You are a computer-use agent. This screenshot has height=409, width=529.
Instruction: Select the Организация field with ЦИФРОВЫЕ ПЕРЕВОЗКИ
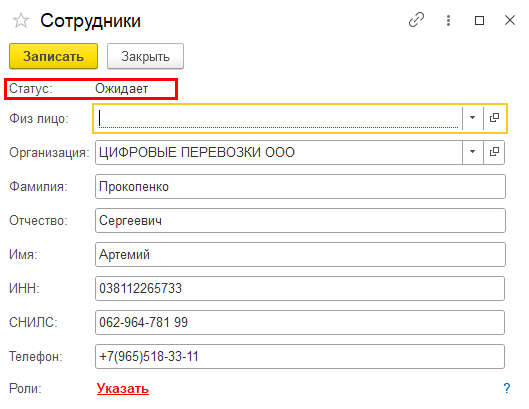(x=278, y=152)
